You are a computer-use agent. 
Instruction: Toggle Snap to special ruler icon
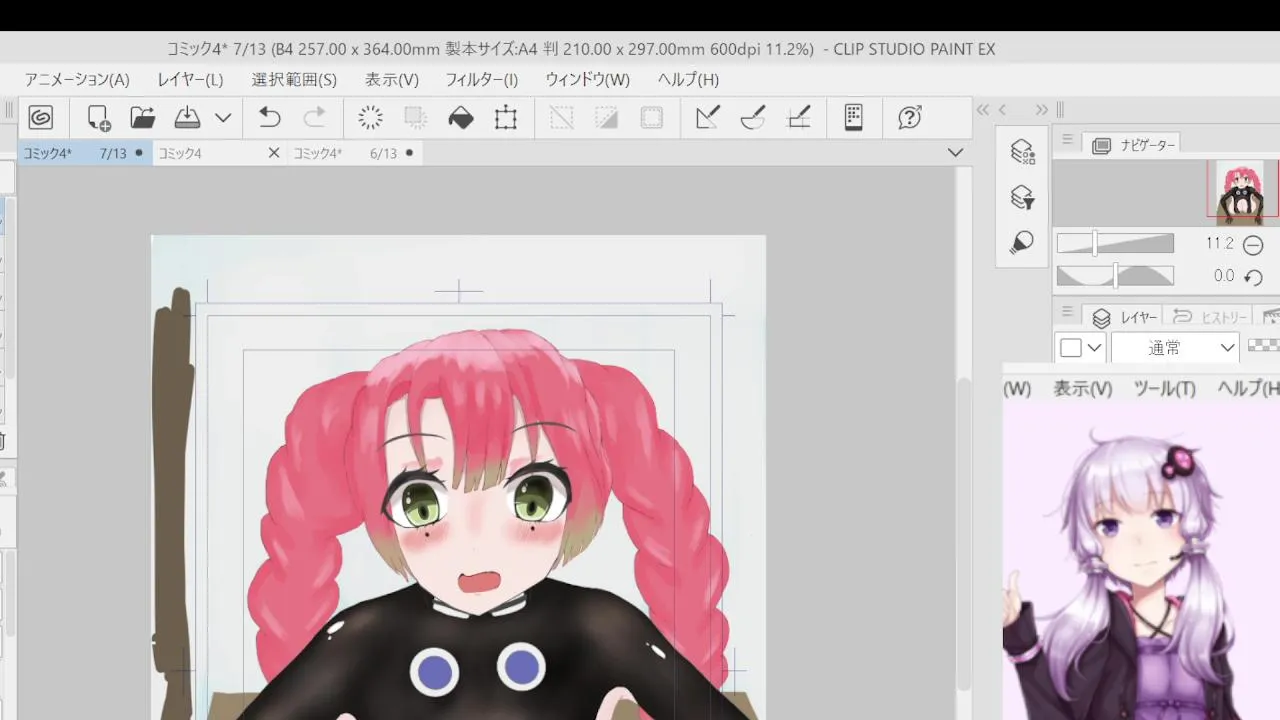(753, 118)
